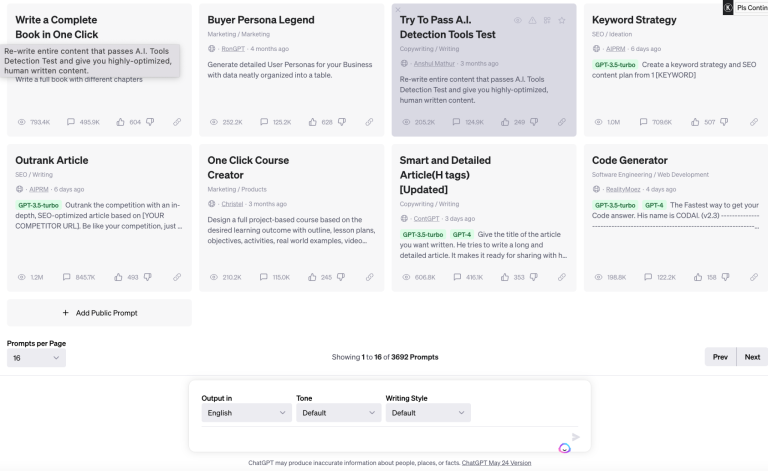The height and width of the screenshot is (471, 768).
Task: Change the Prompts per Page selector
Action: point(33,357)
